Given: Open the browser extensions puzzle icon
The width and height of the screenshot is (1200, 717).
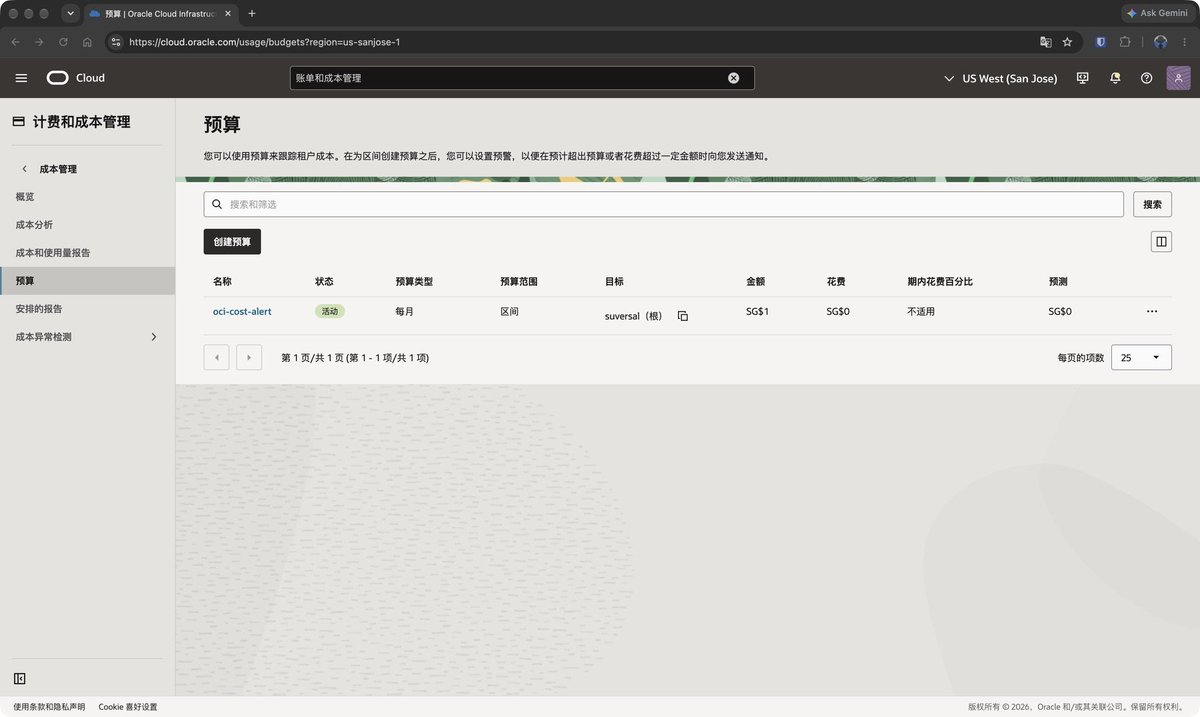Looking at the screenshot, I should [x=1125, y=42].
